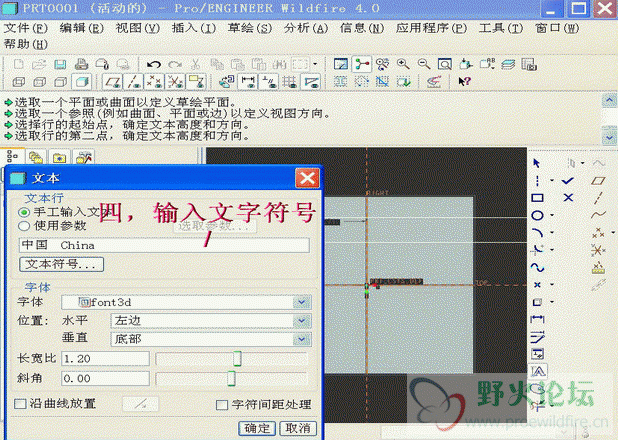Click the layers stack icon

(508, 64)
